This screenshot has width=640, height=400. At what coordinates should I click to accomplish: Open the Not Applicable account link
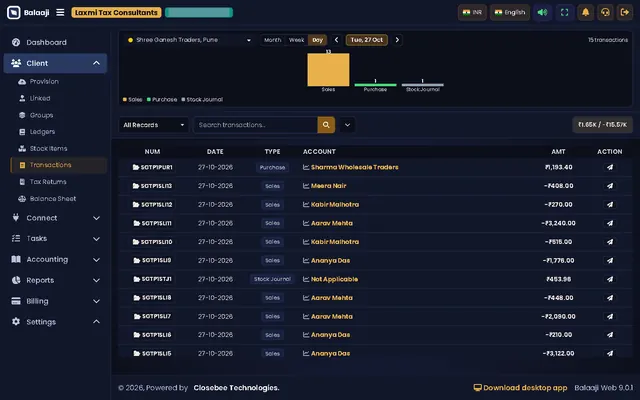(334, 279)
